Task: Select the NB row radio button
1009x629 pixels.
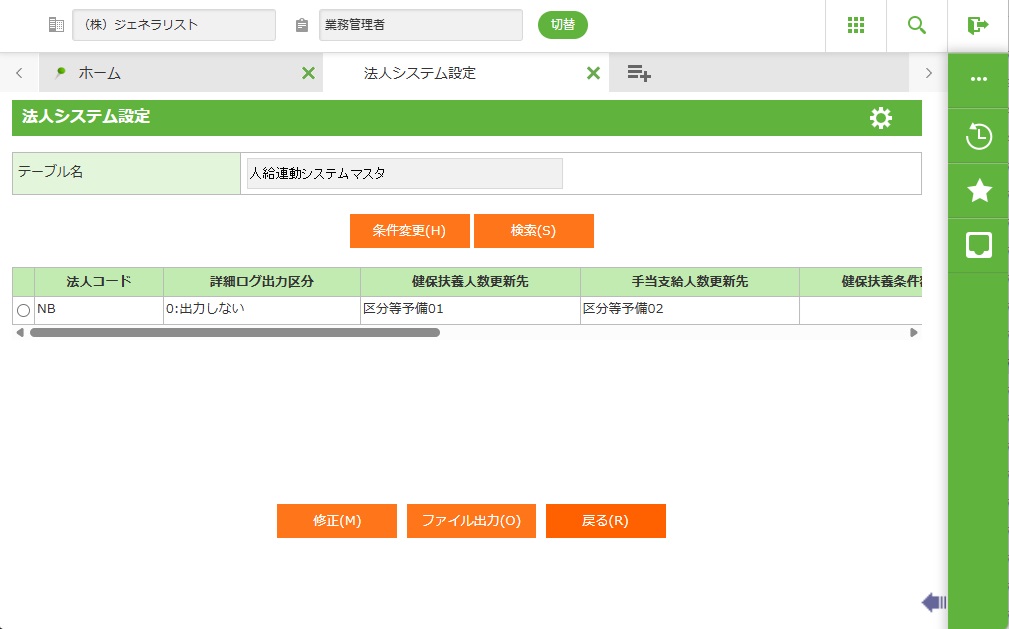Action: click(23, 311)
